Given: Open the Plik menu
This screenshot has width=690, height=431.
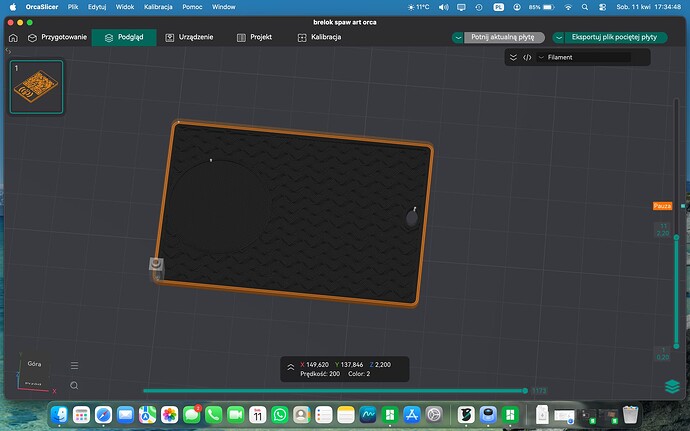Looking at the screenshot, I should [73, 7].
